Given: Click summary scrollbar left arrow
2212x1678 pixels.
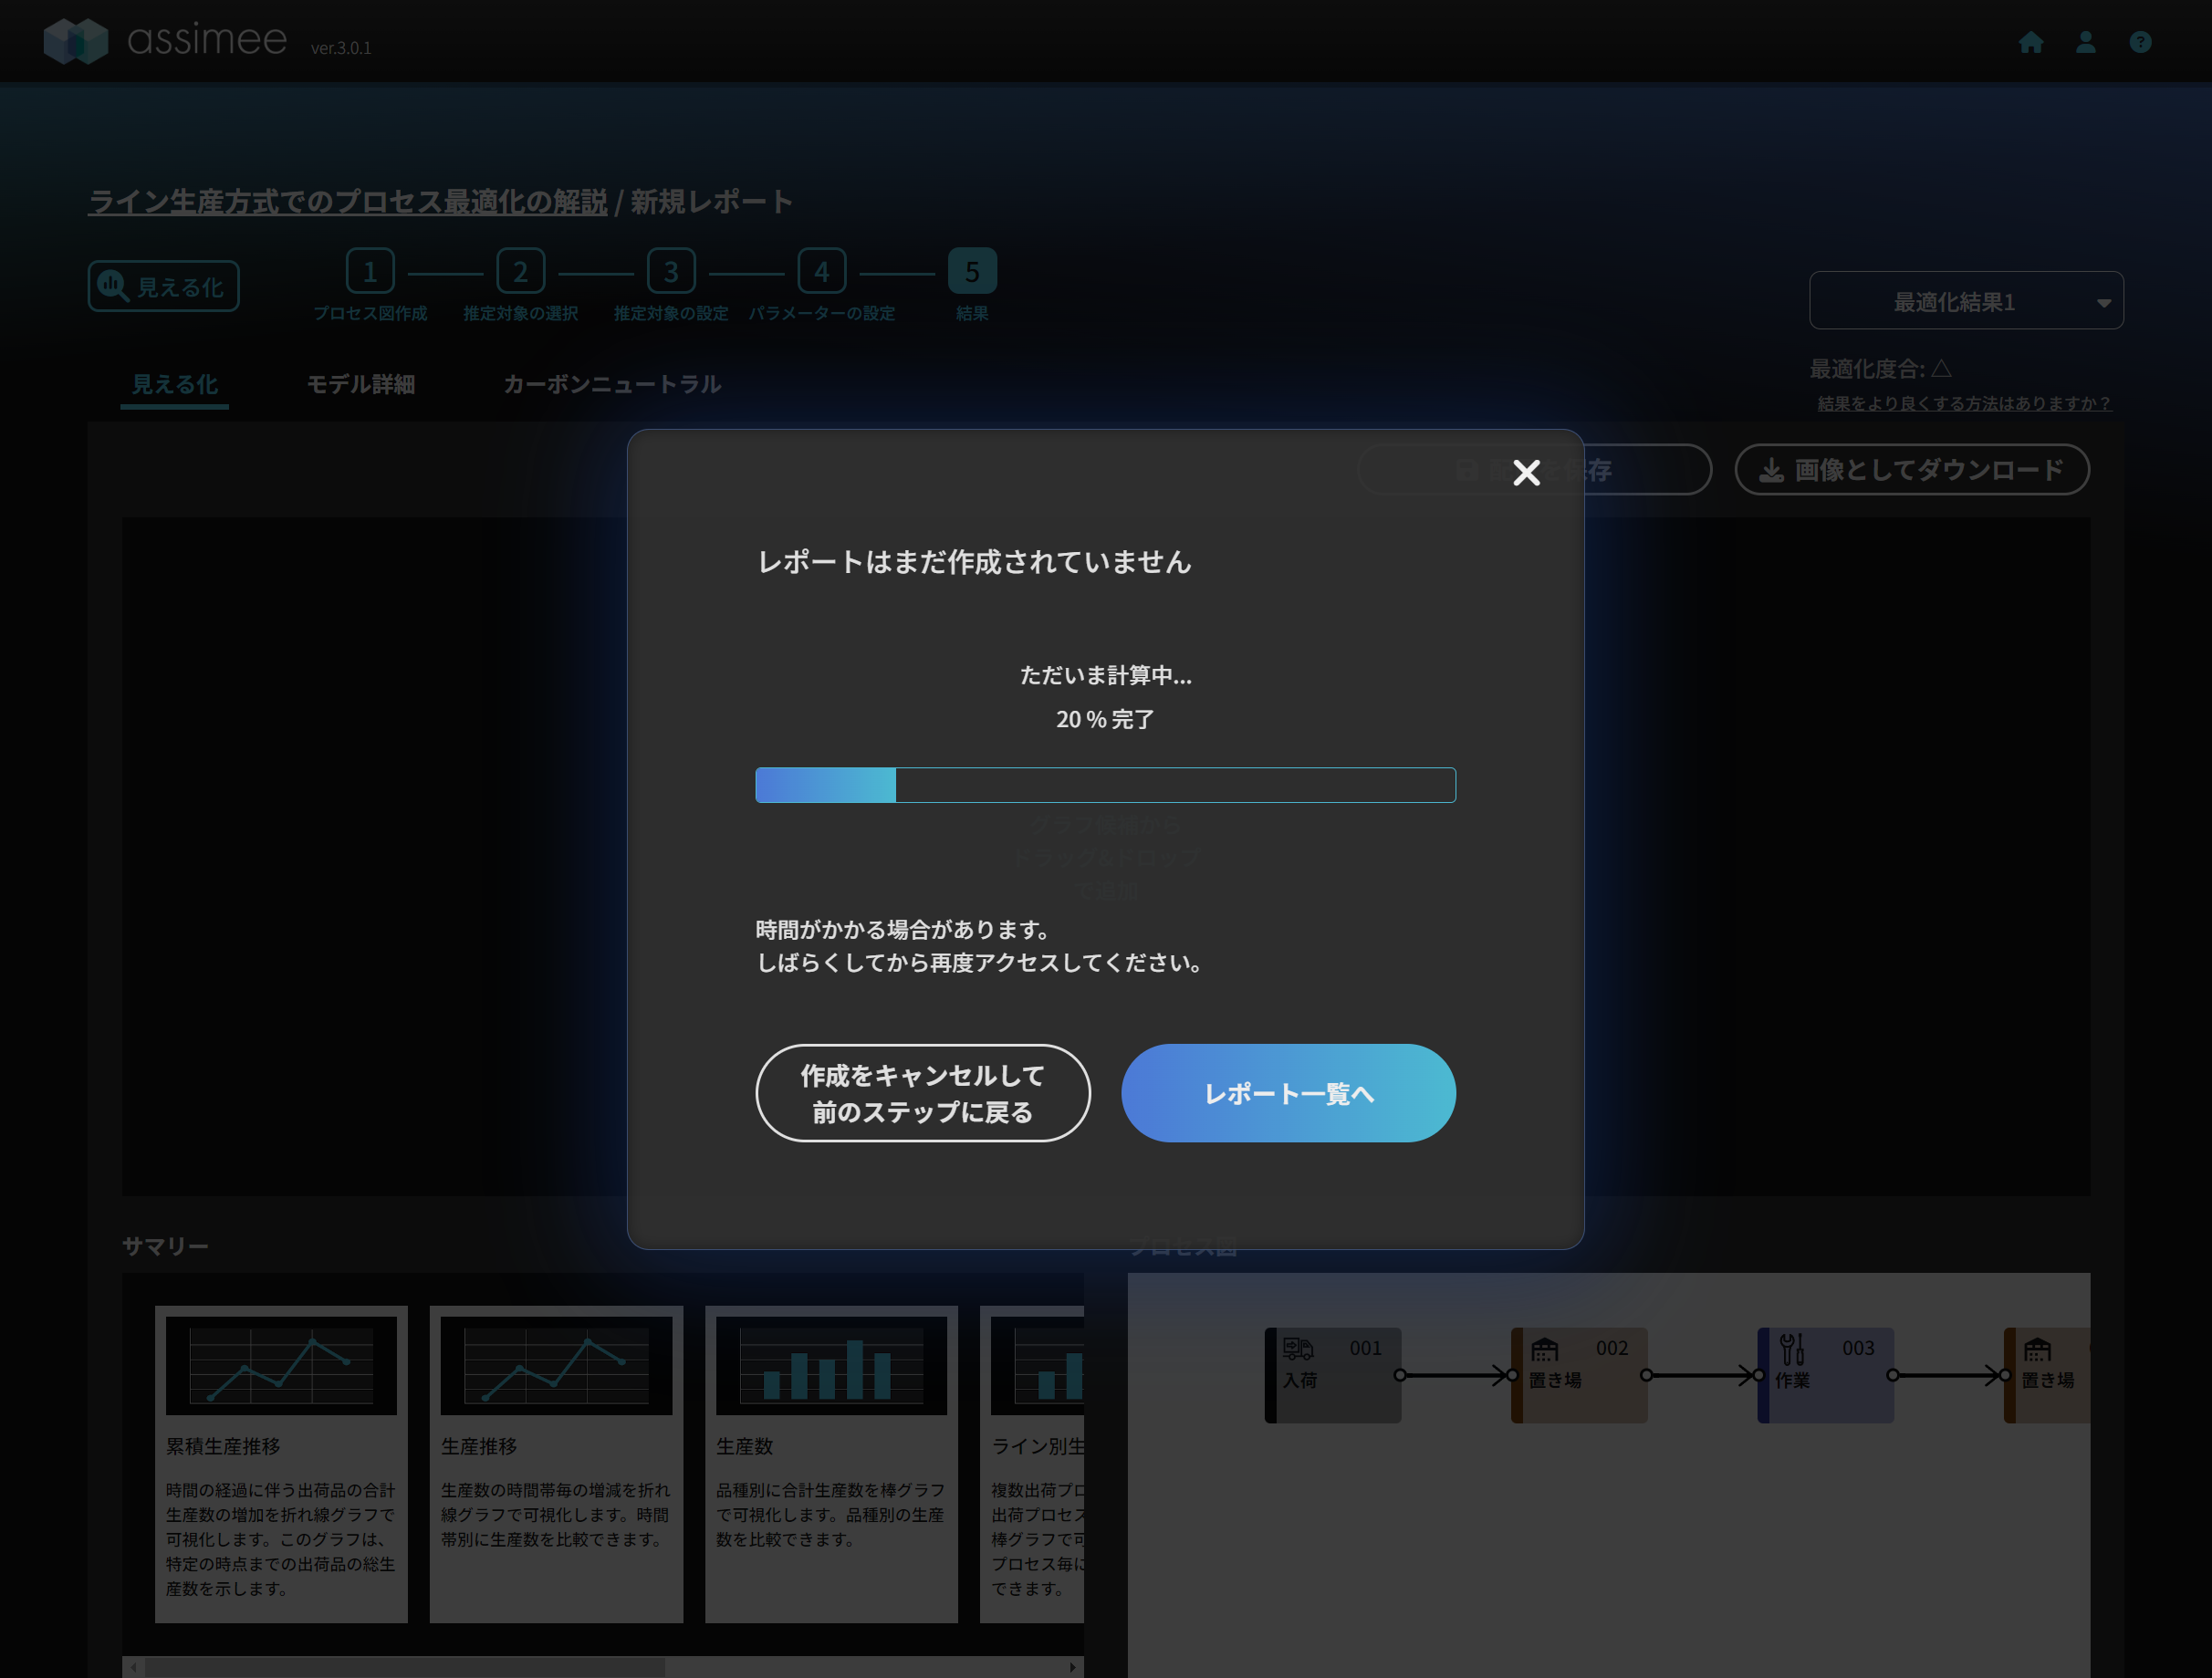Looking at the screenshot, I should pos(133,1667).
